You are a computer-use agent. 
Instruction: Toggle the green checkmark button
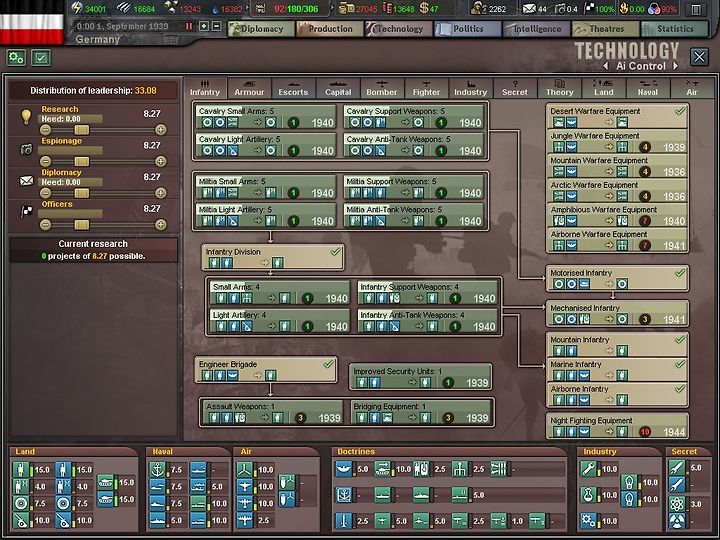pos(41,58)
